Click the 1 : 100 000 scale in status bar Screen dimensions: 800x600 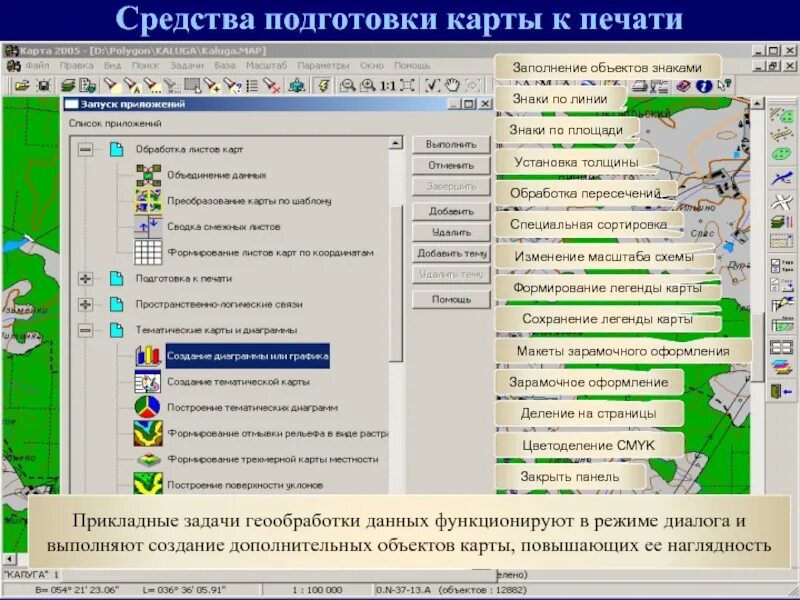(x=317, y=590)
